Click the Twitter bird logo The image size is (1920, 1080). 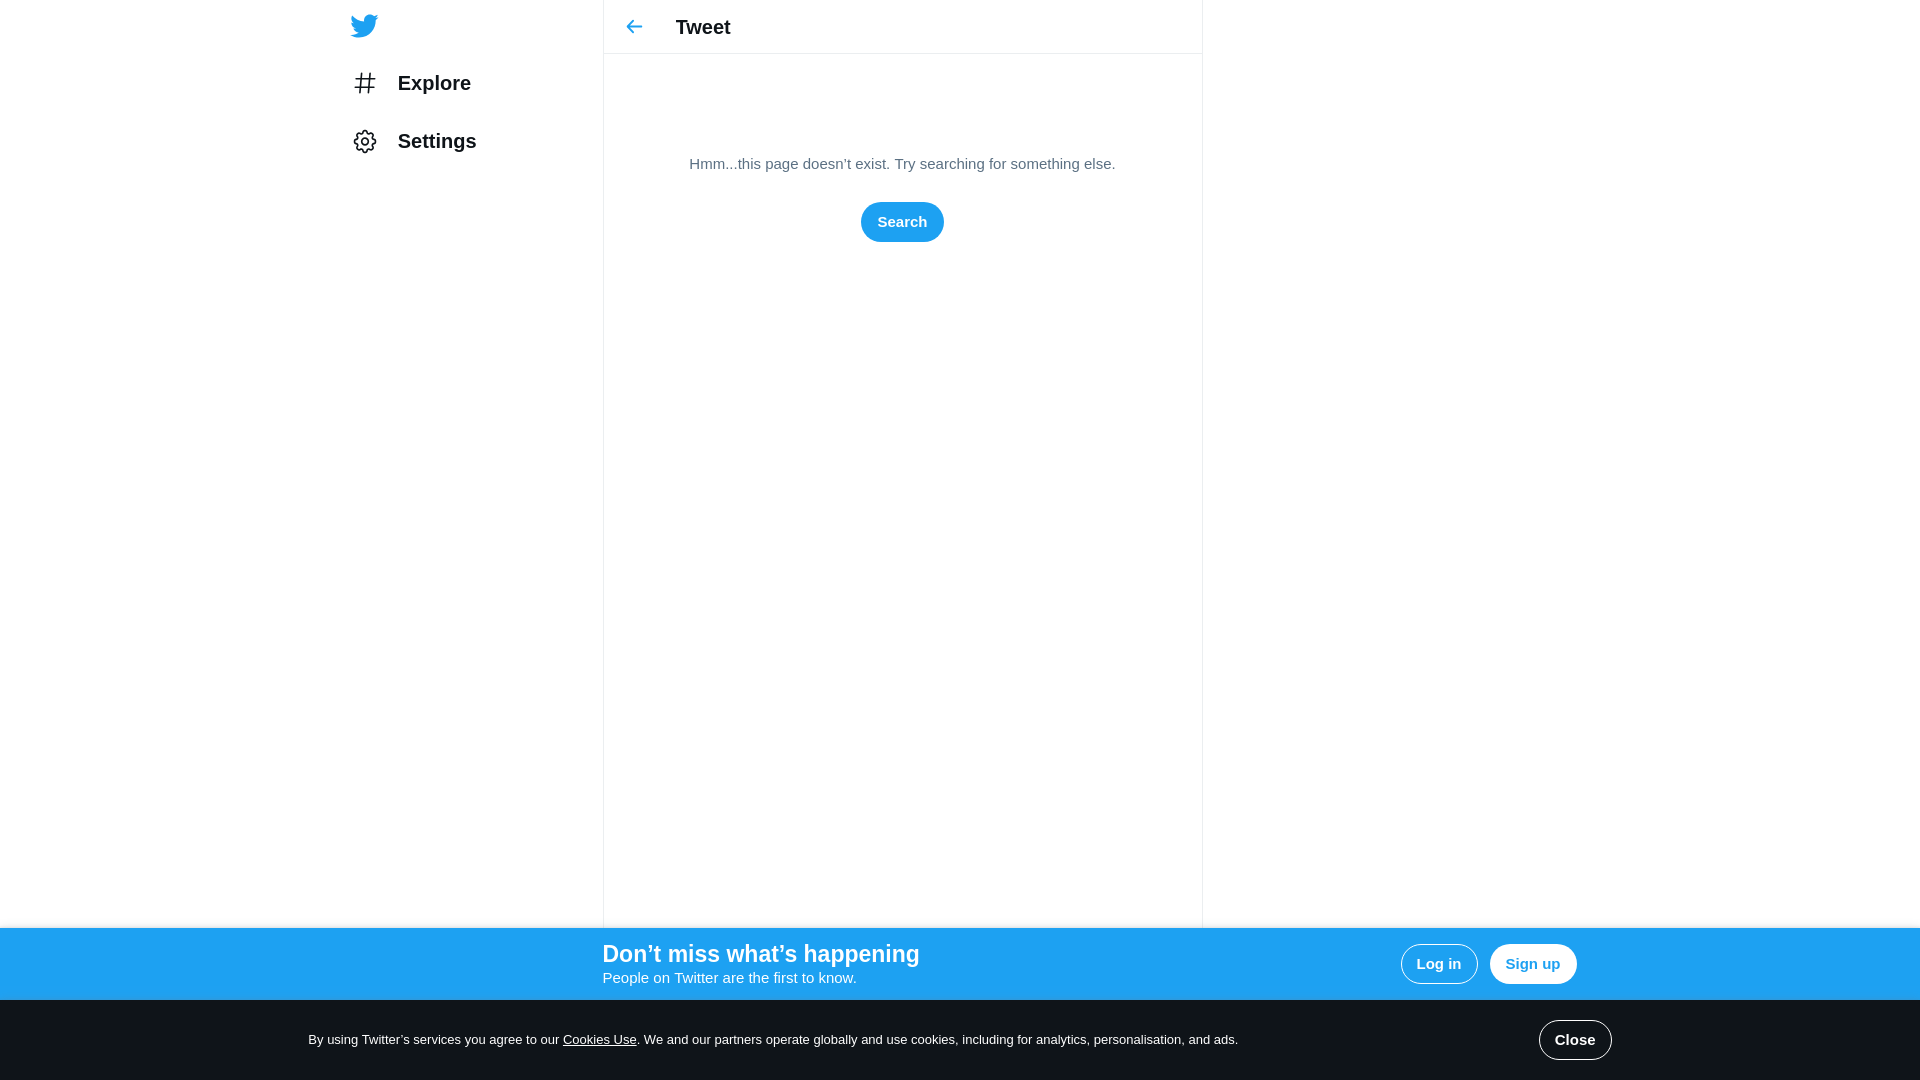[364, 26]
